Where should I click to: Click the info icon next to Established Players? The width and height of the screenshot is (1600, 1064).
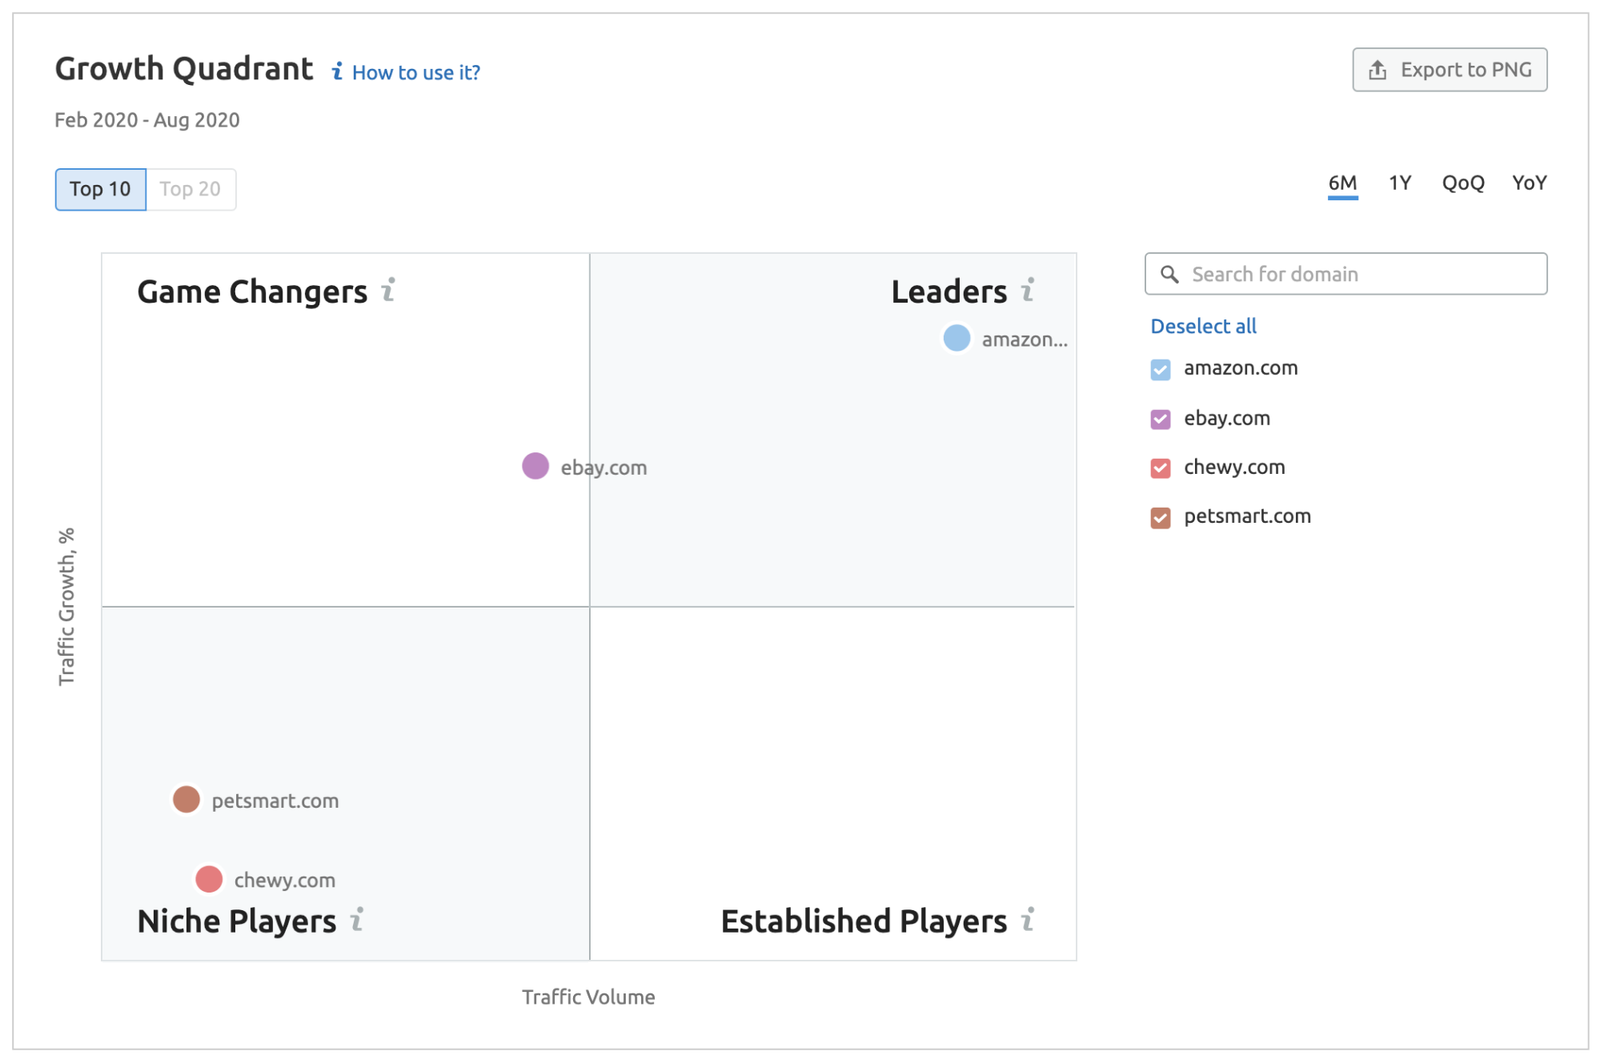(1028, 920)
